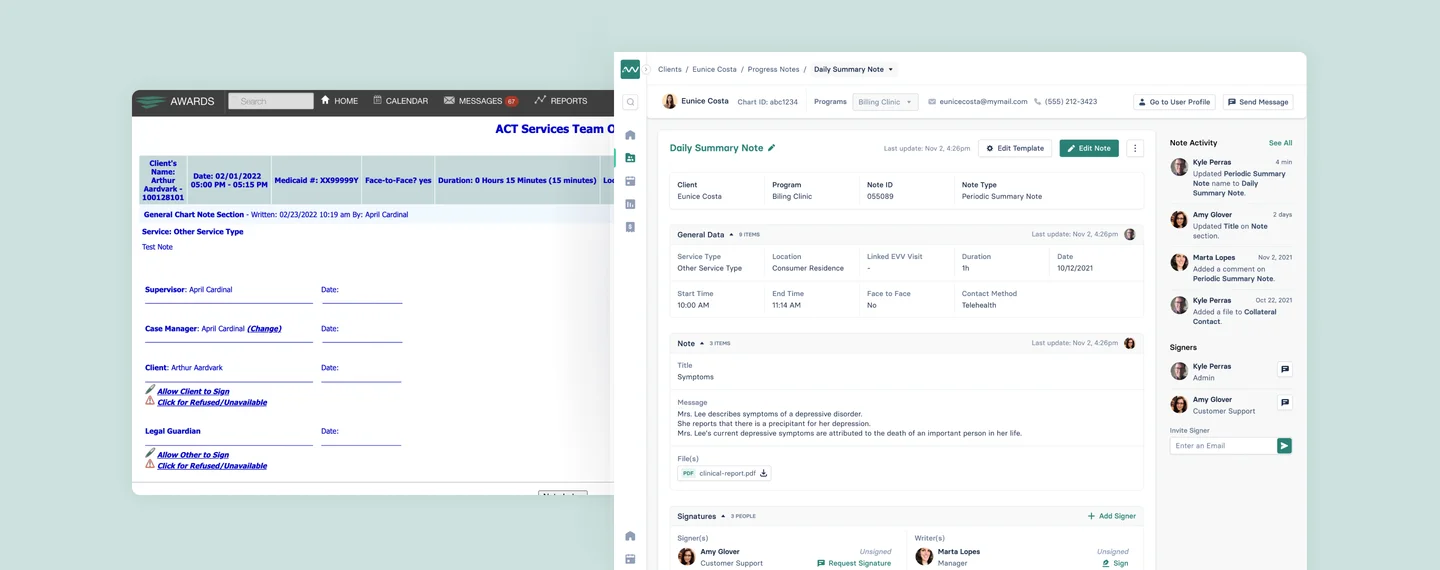Image resolution: width=1440 pixels, height=570 pixels.
Task: Click the lower Calendar icon in the sidebar
Action: pos(630,559)
